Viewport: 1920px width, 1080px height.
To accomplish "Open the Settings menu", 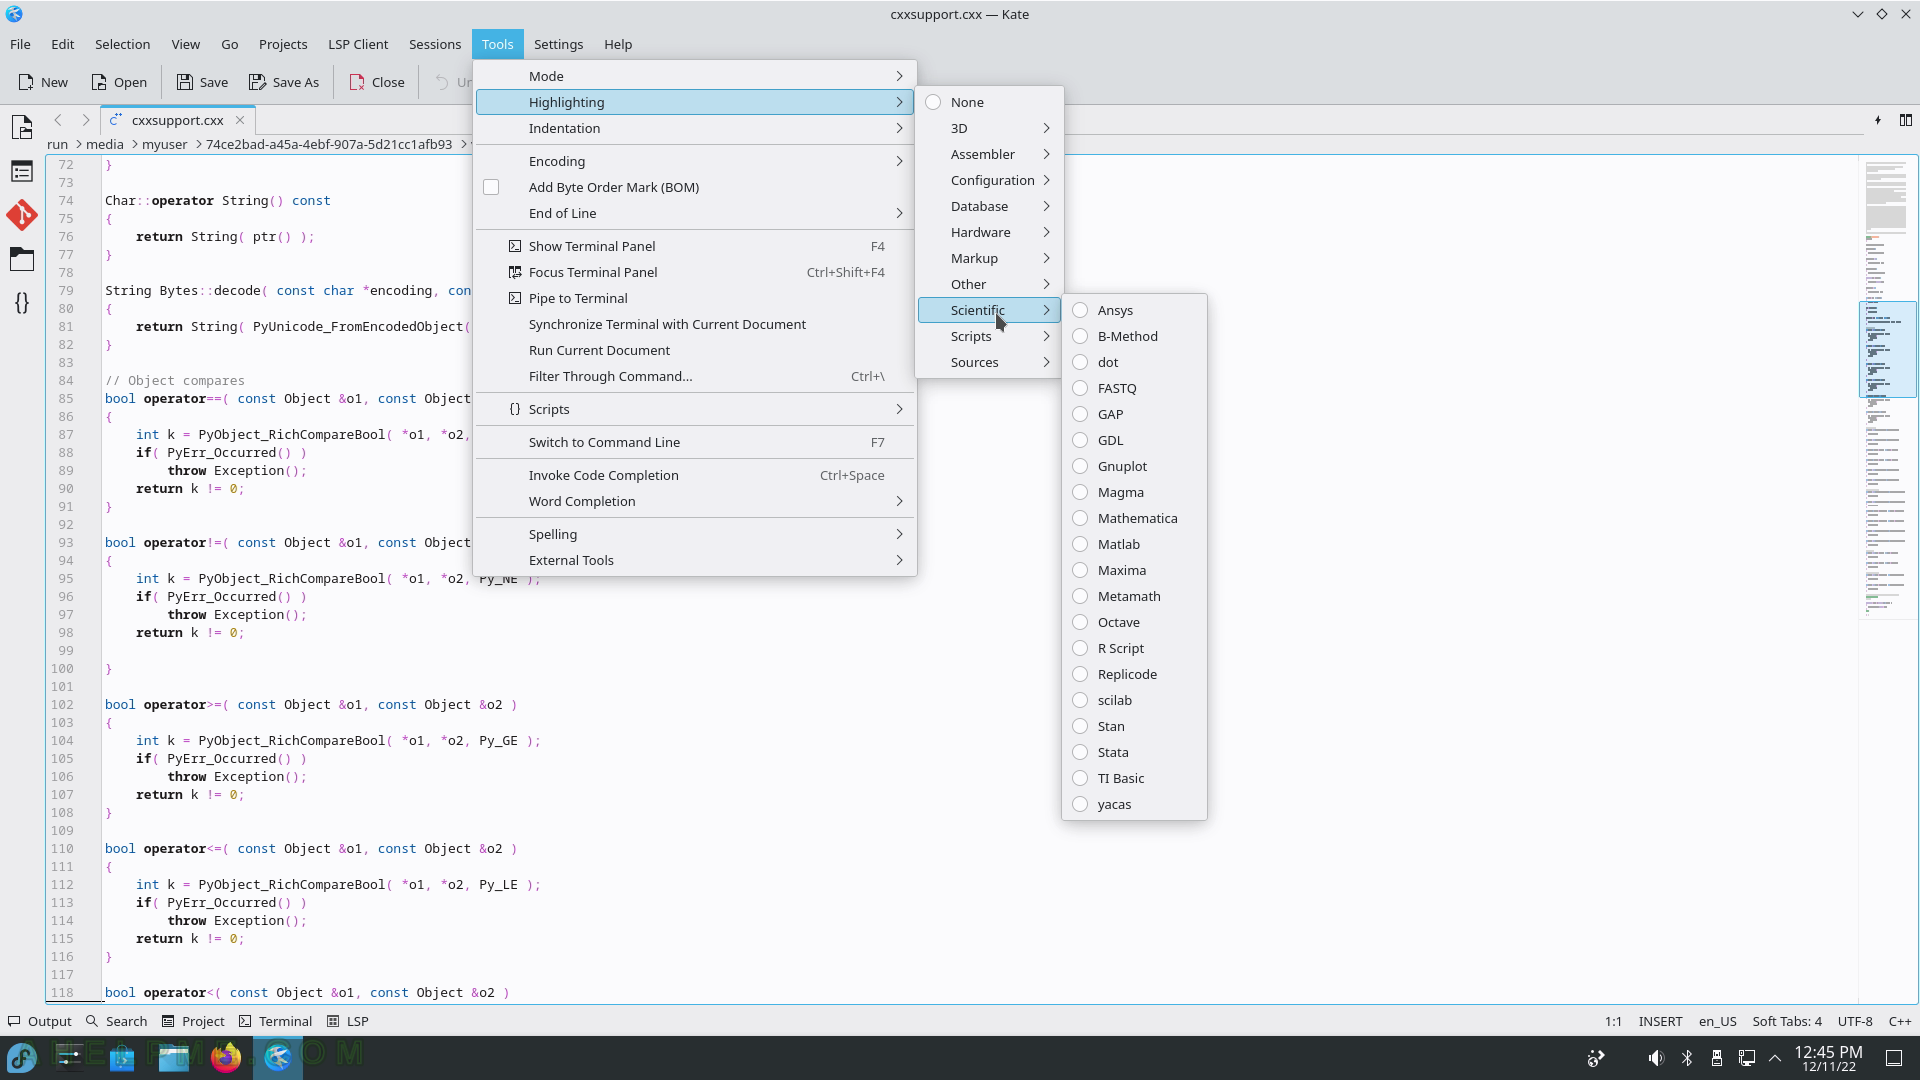I will click(558, 44).
